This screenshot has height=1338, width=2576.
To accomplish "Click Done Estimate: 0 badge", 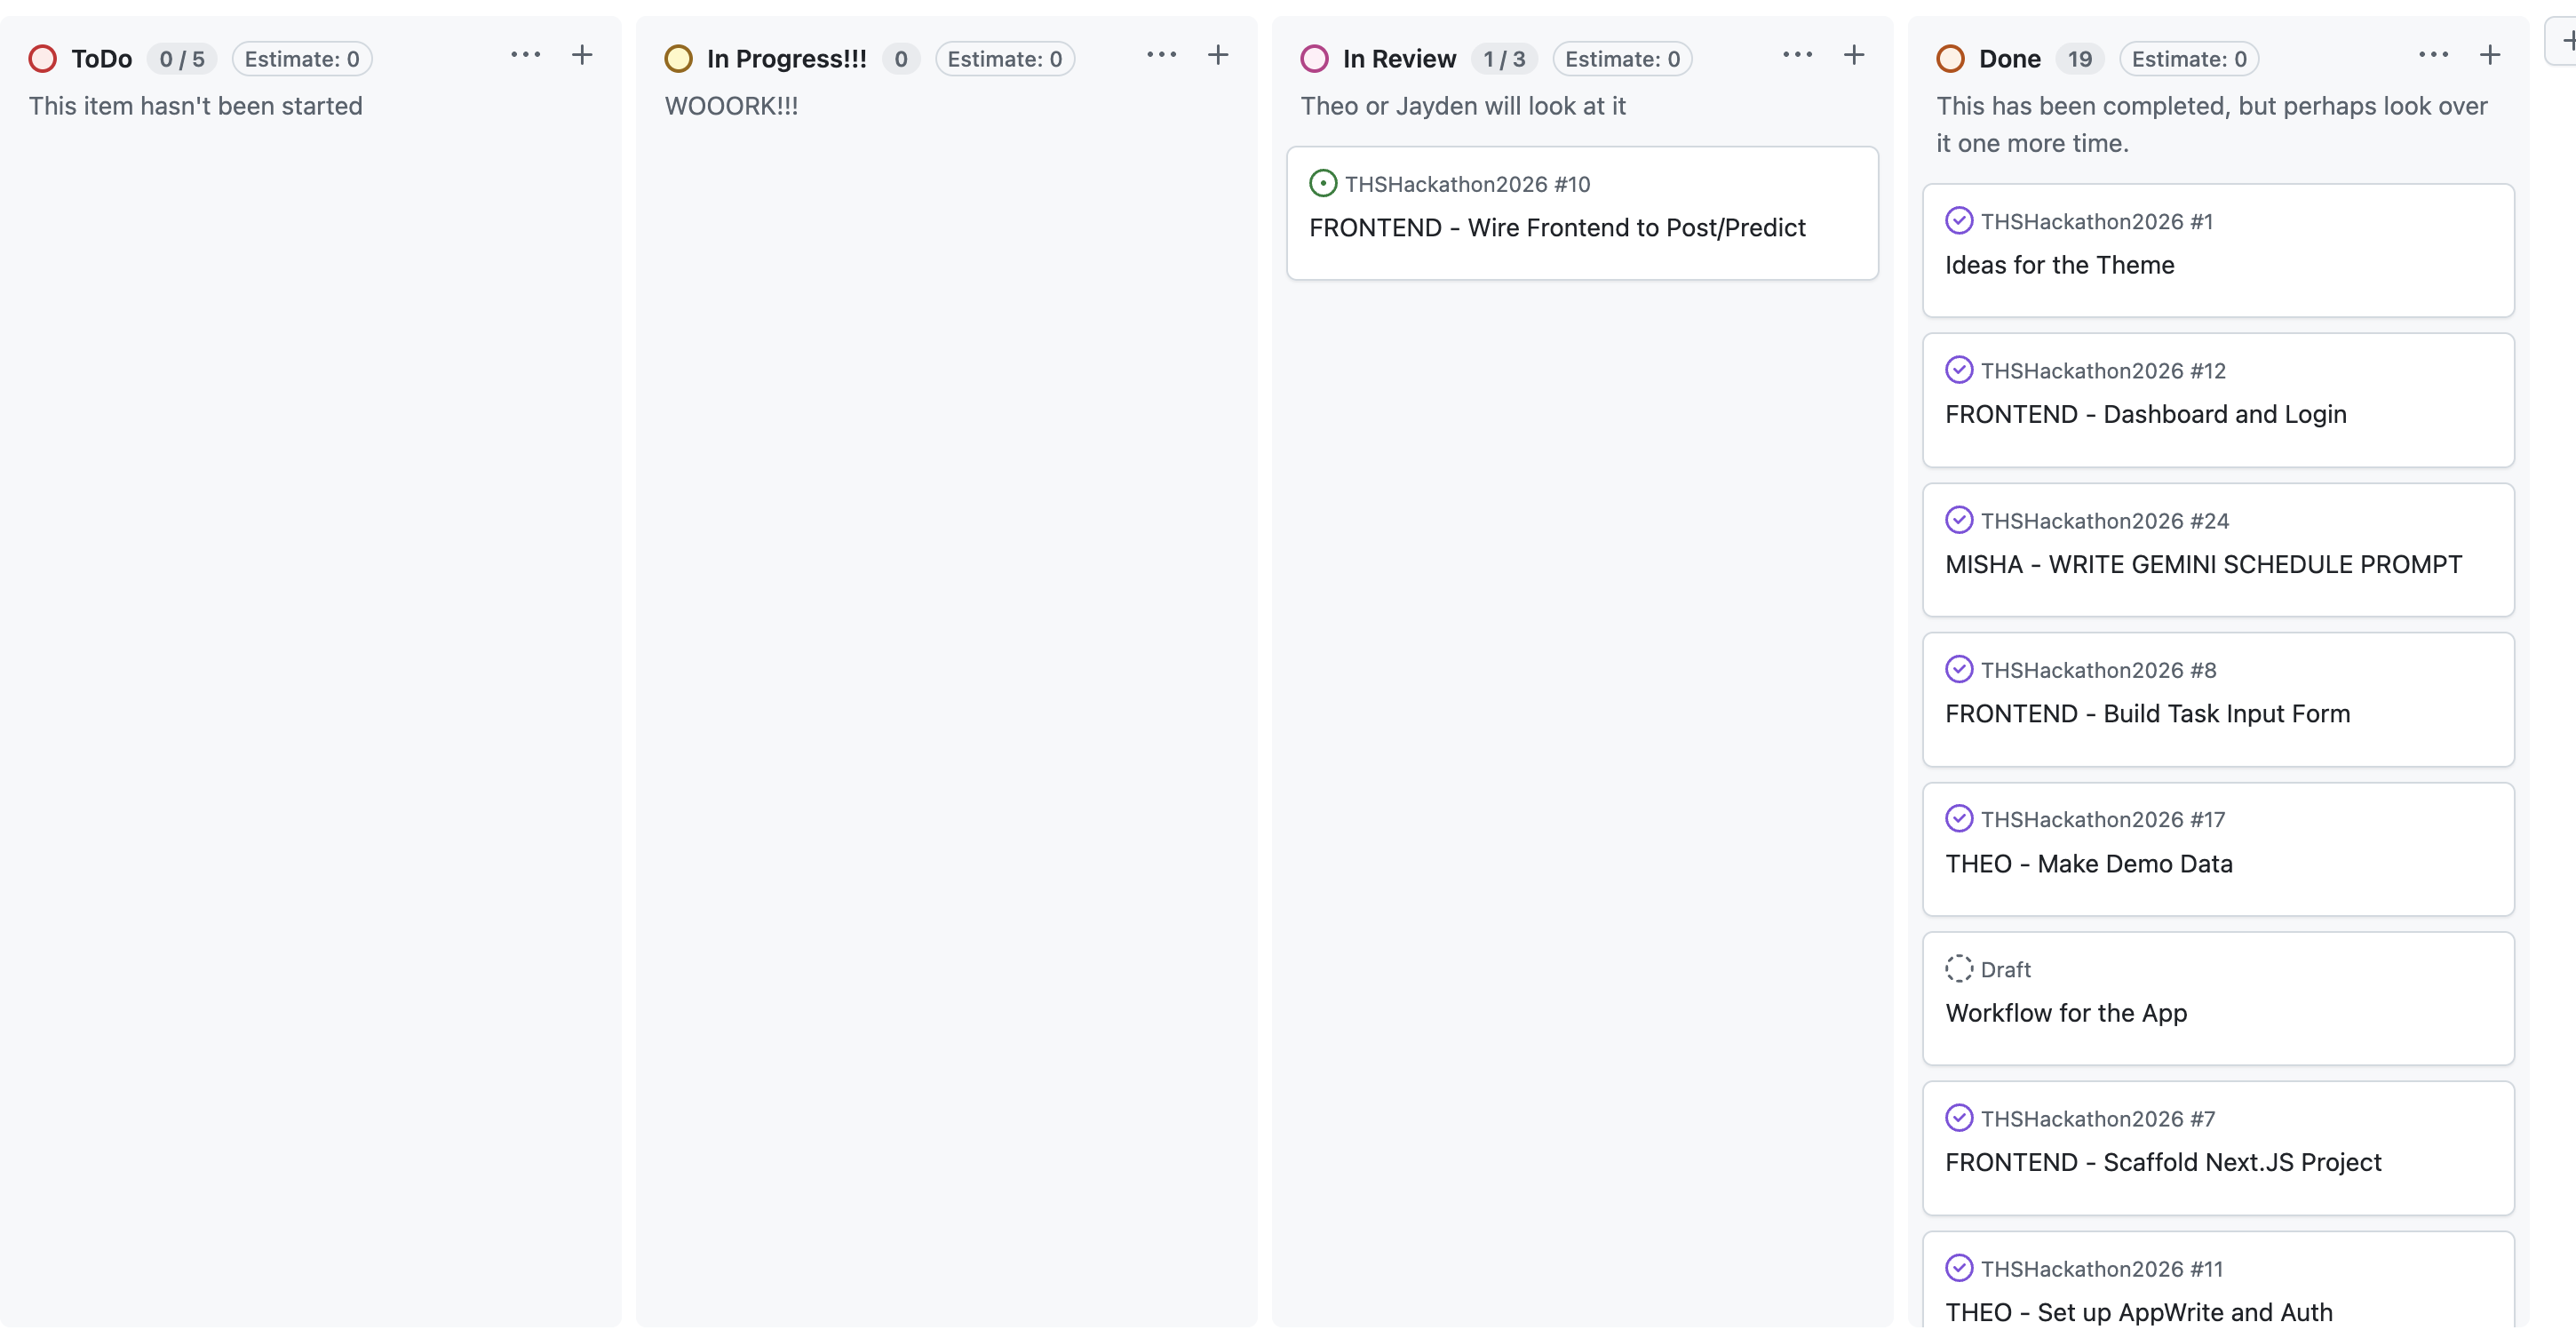I will [x=2188, y=59].
